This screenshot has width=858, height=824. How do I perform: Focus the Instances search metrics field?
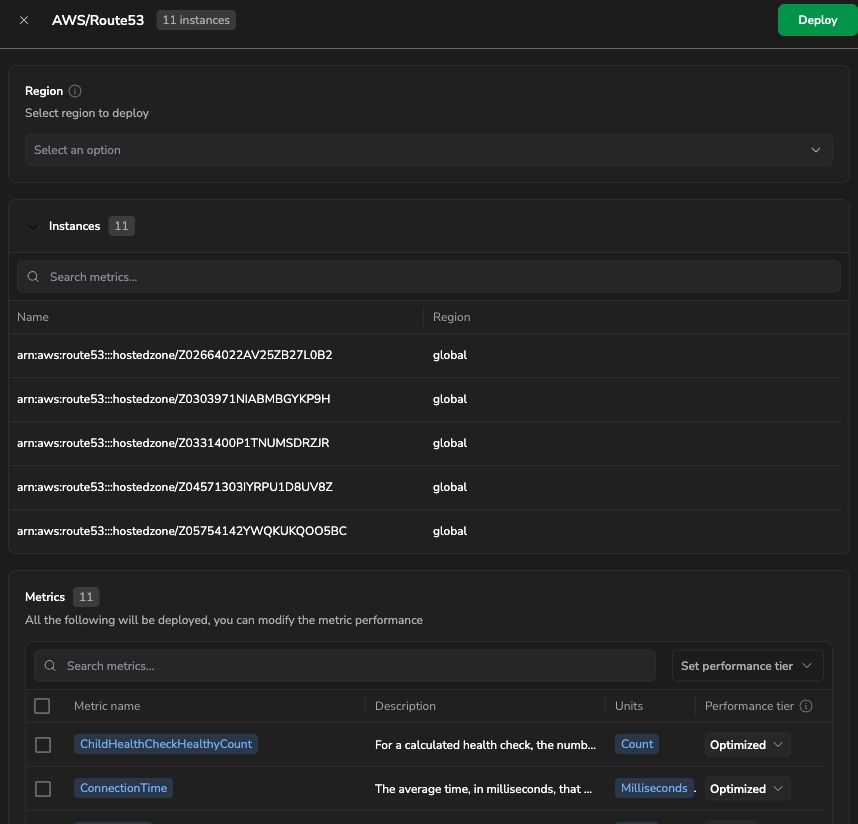click(428, 277)
